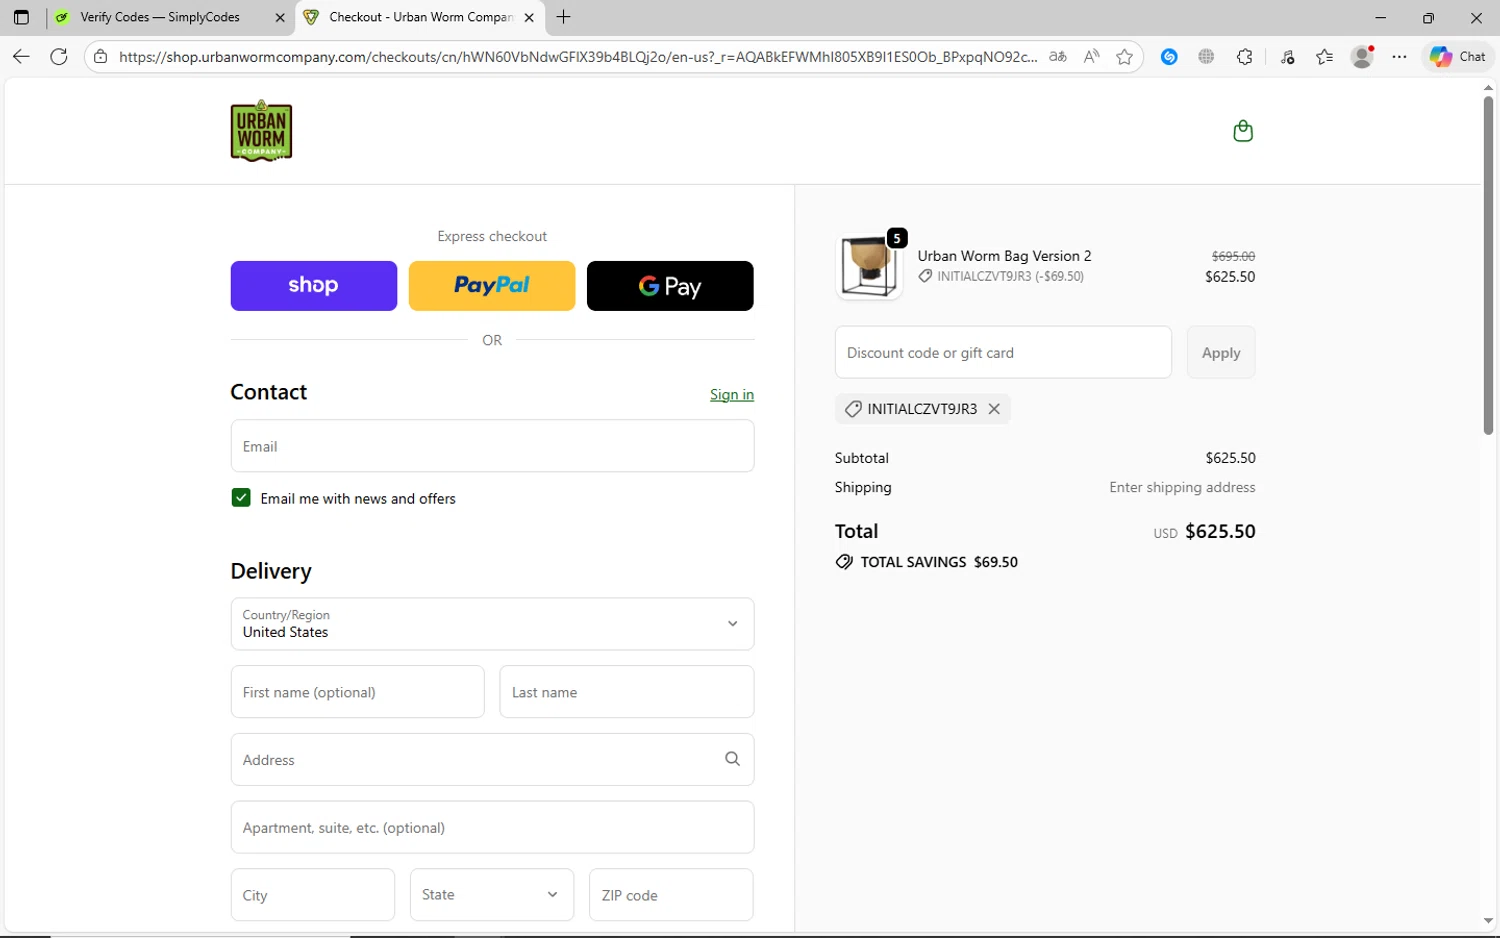The image size is (1500, 938).
Task: Open the Favorites list icon
Action: [x=1325, y=57]
